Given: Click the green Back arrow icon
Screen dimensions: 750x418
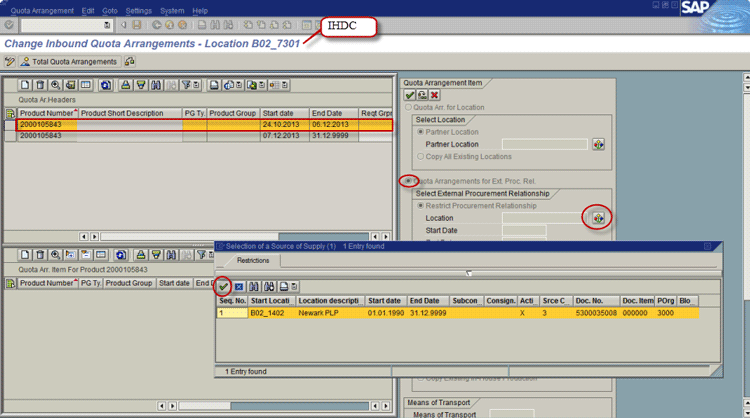Looking at the screenshot, I should click(156, 25).
